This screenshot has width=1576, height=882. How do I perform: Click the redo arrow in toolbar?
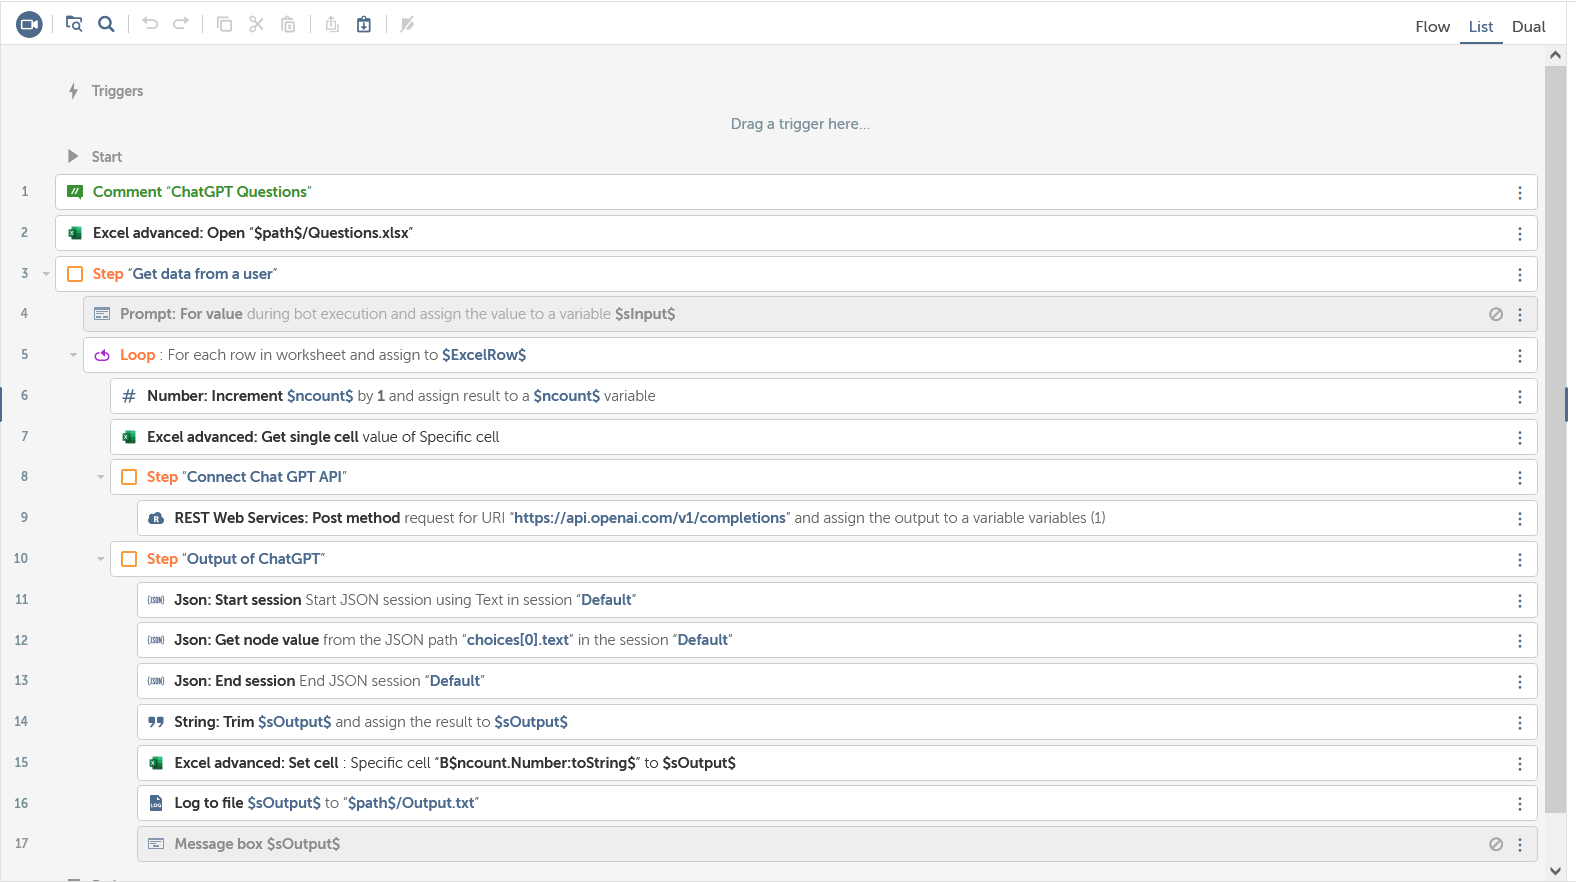pos(181,24)
